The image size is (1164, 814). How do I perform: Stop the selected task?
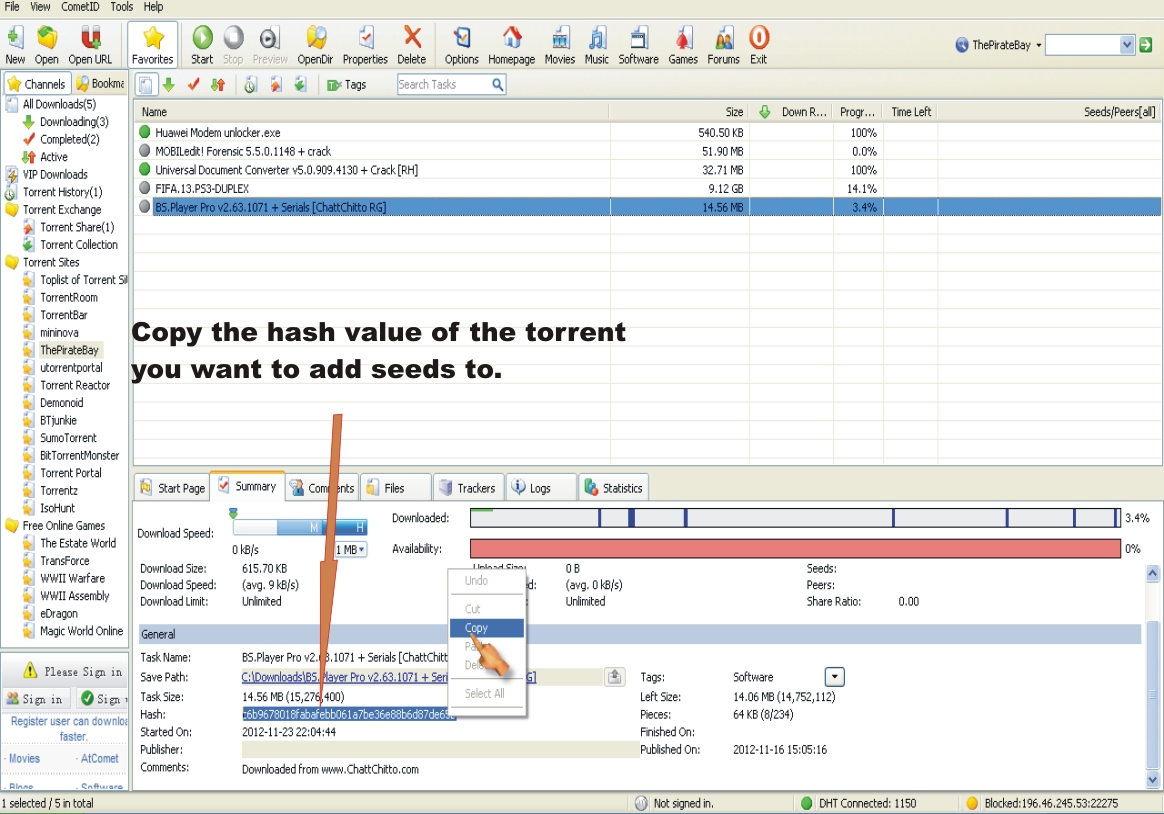click(233, 45)
